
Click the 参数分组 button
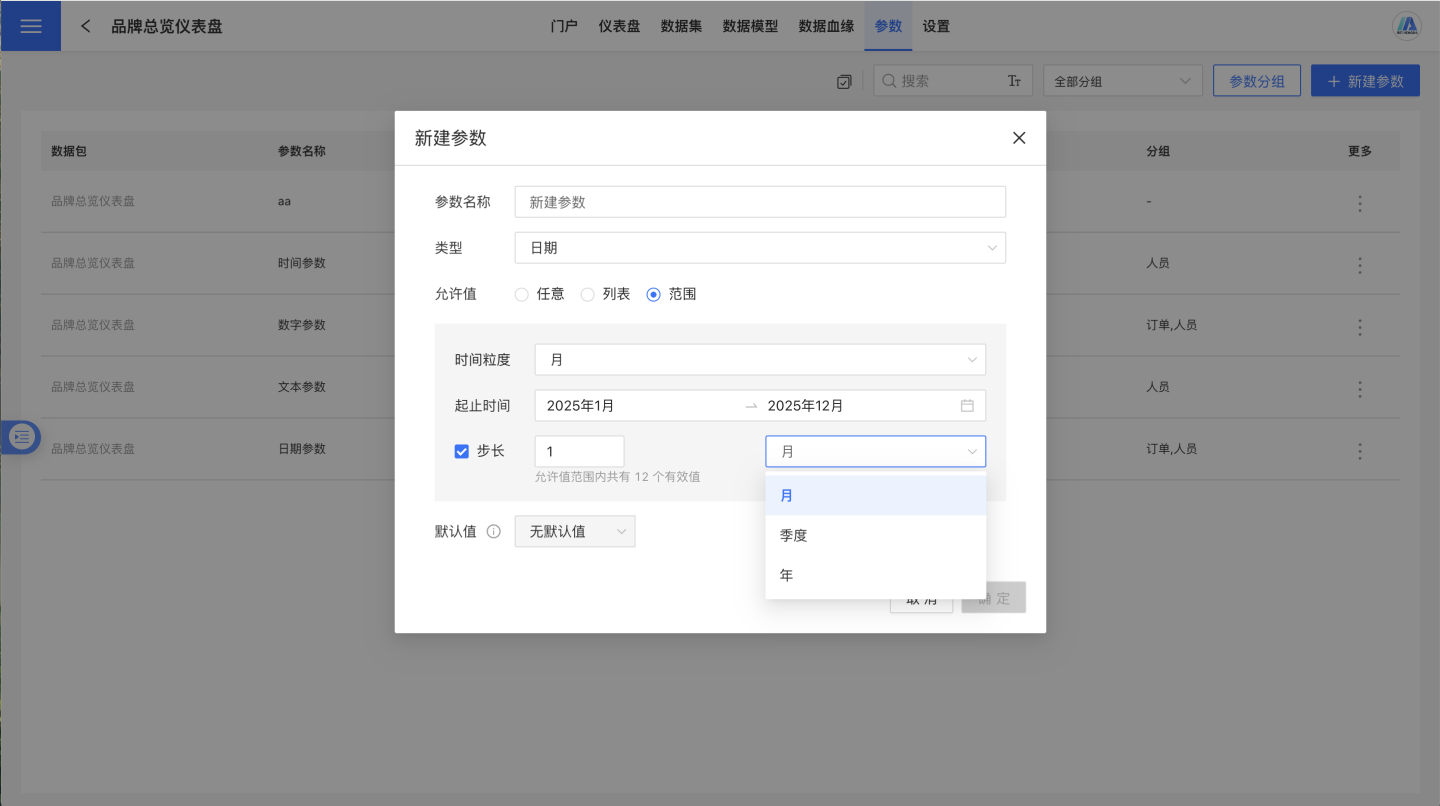(1256, 81)
